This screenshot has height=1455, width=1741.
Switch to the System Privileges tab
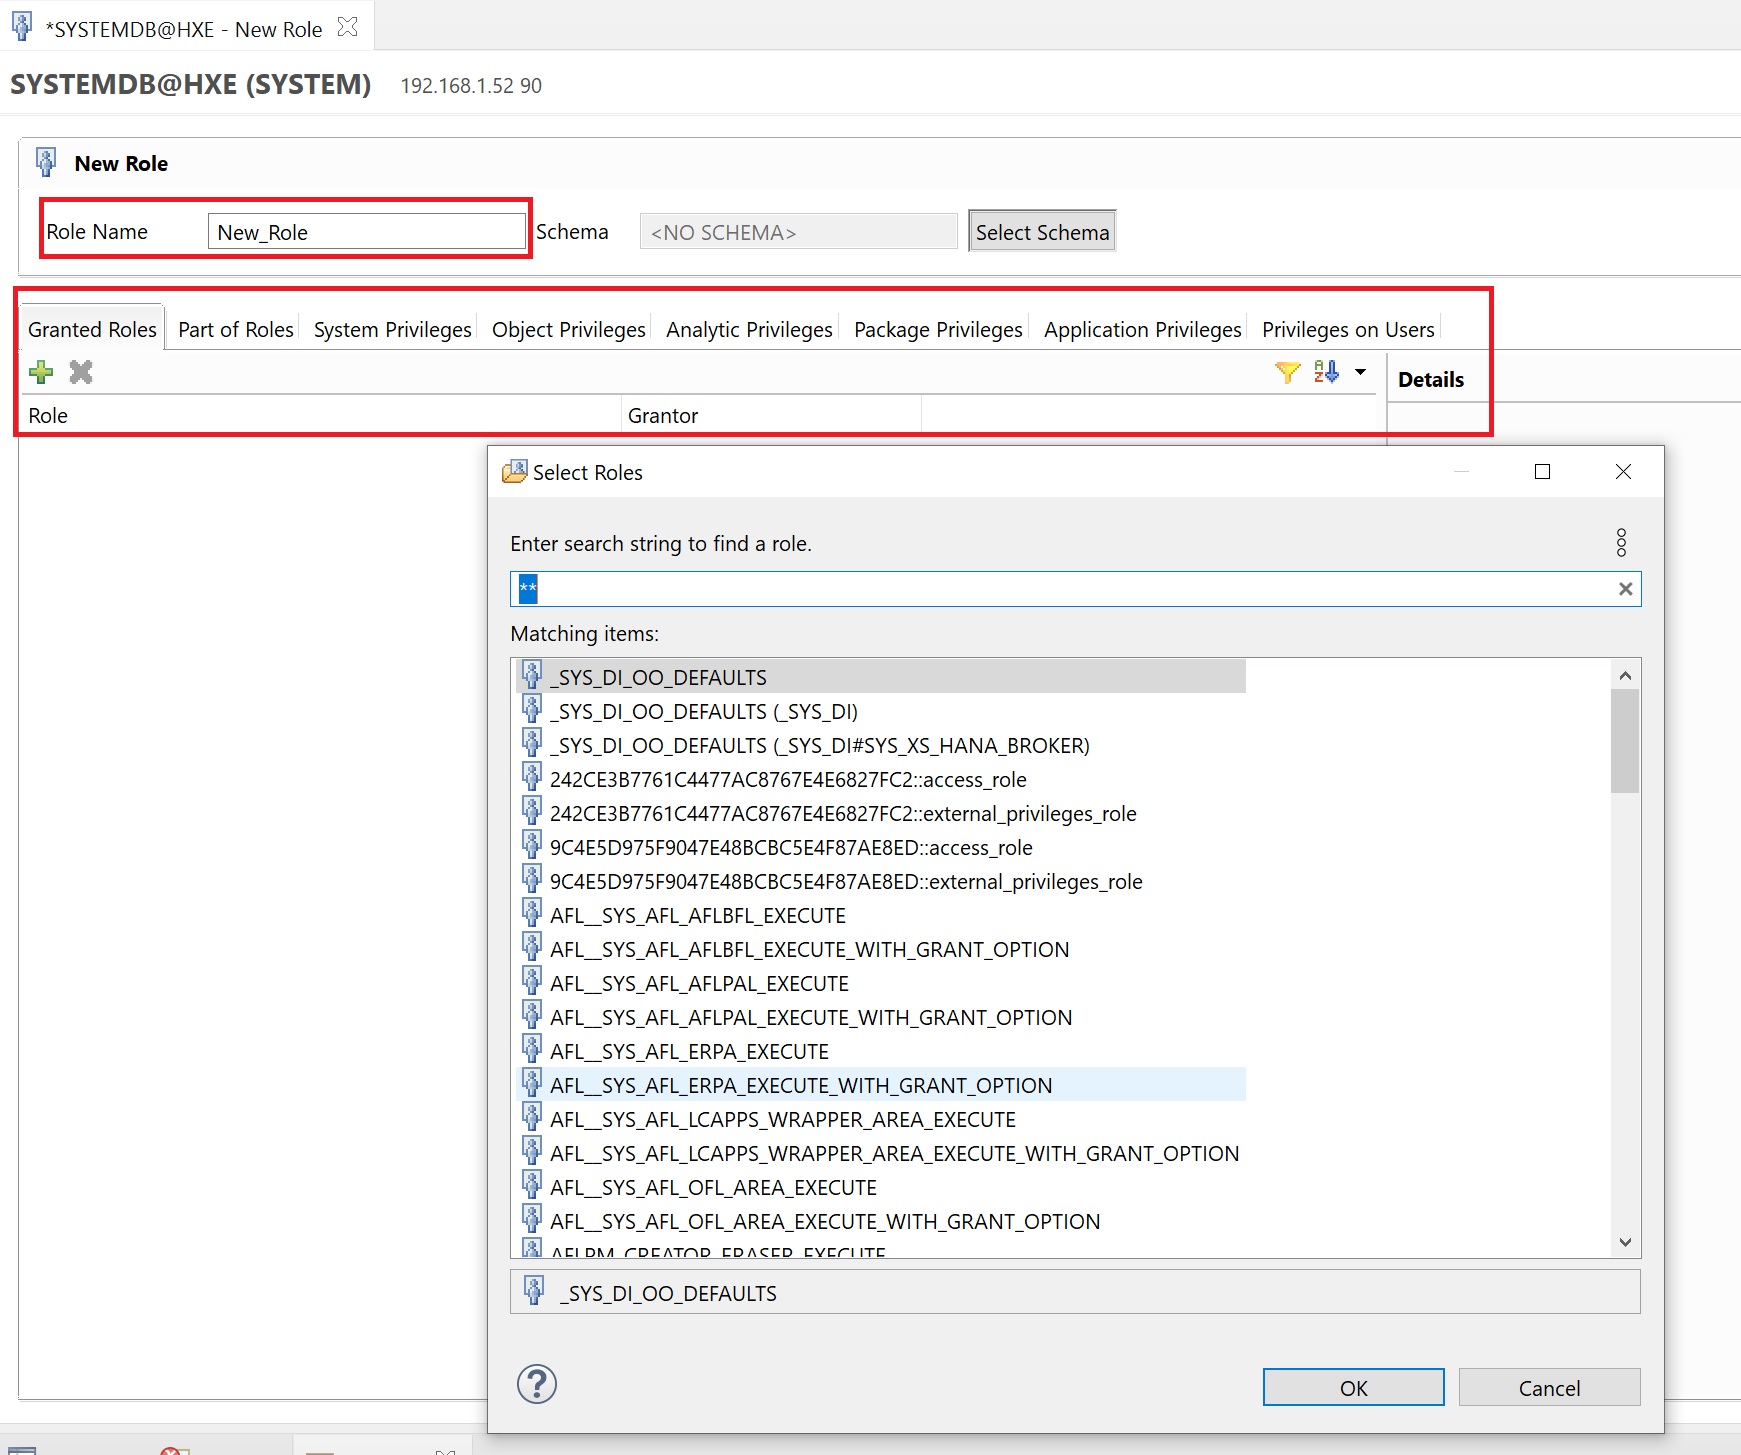[392, 330]
